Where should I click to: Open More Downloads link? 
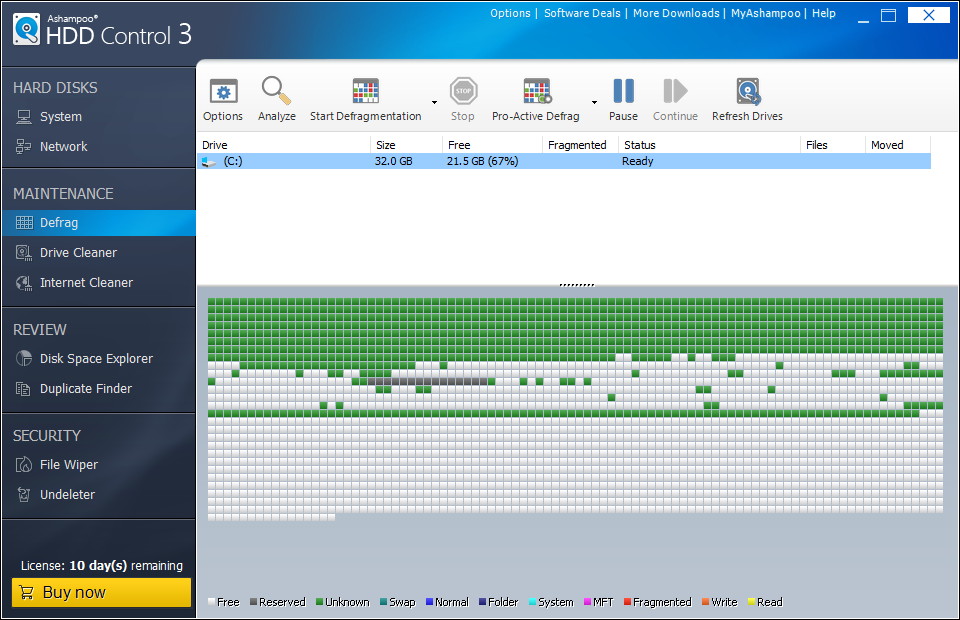tap(676, 13)
